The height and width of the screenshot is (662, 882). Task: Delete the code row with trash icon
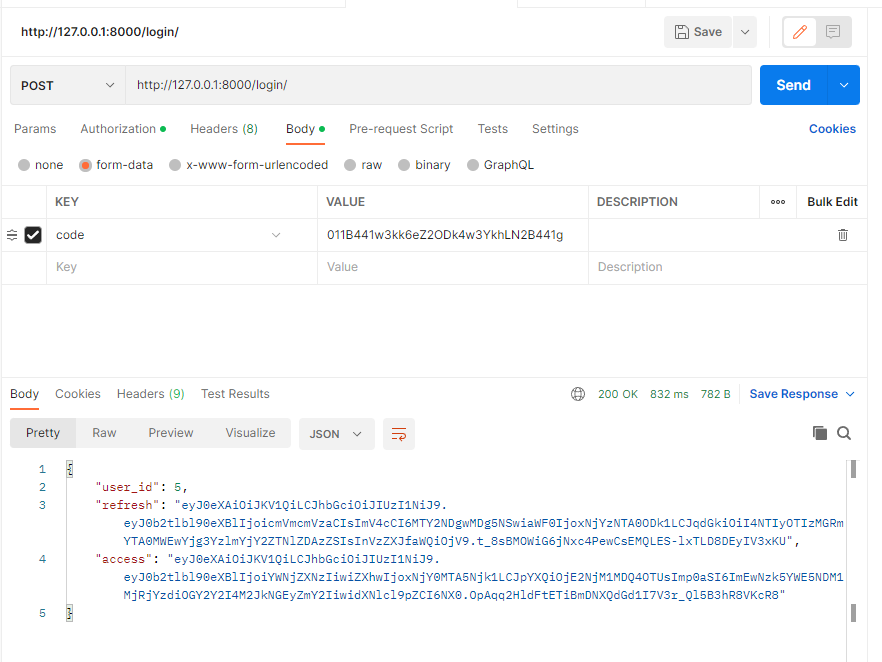[843, 235]
